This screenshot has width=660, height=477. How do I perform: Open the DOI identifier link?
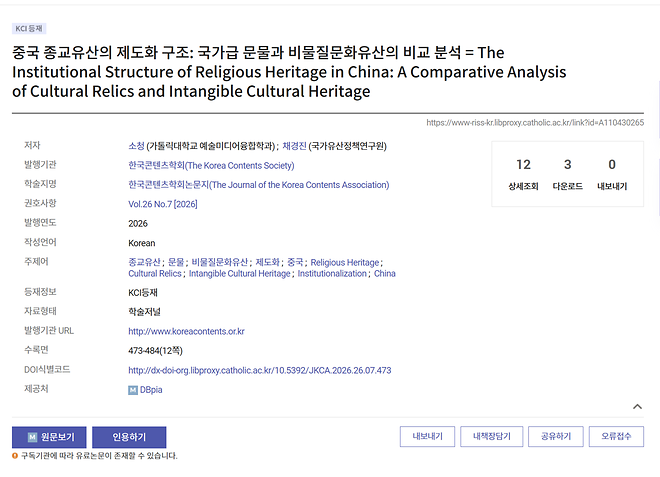pyautogui.click(x=260, y=370)
